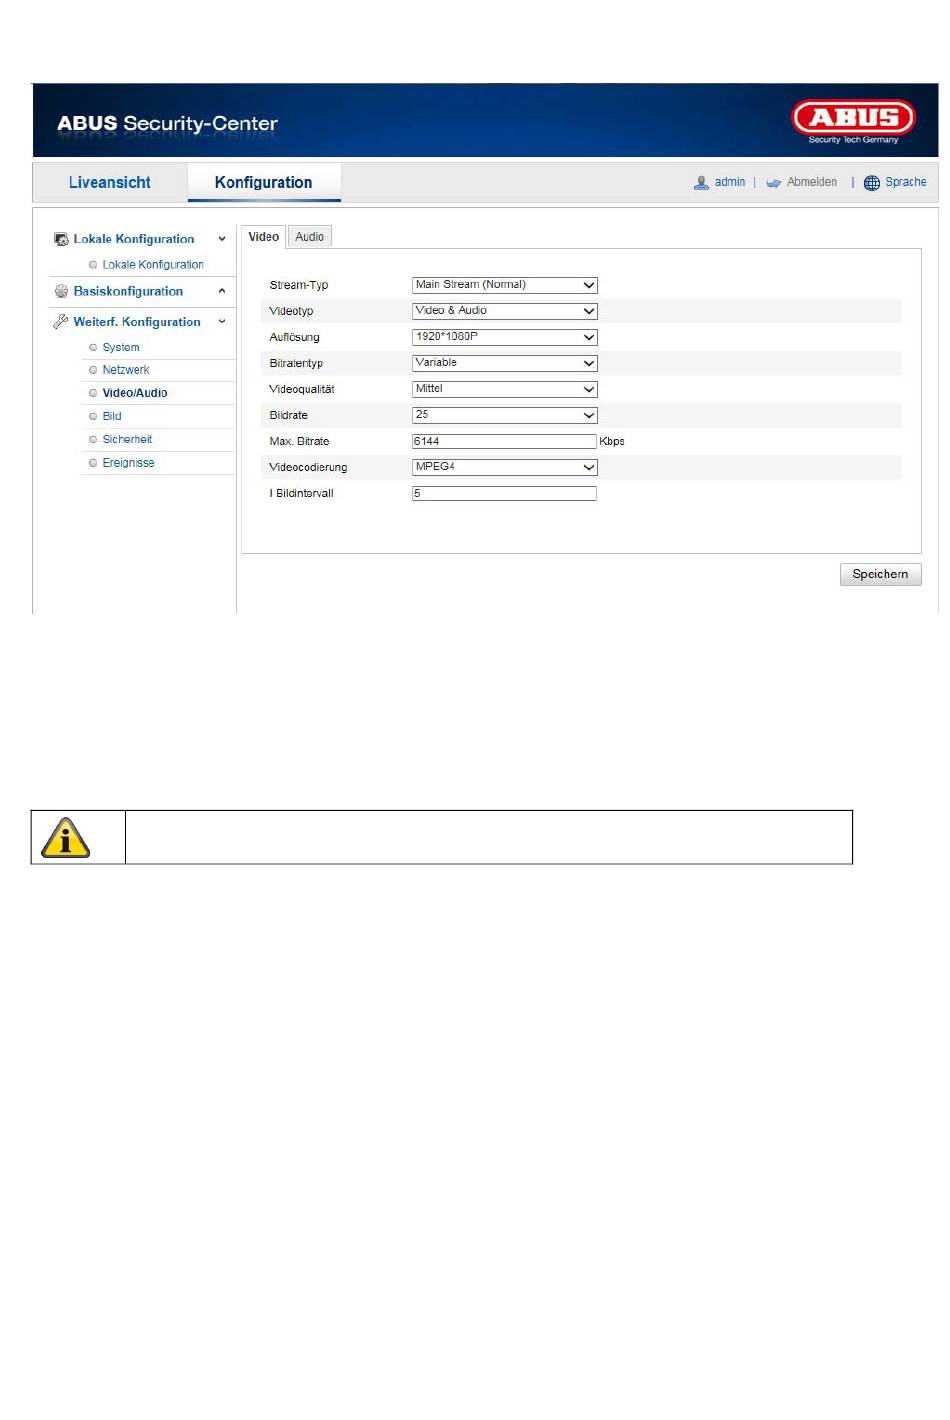Open the Stream-Typ dropdown

(x=504, y=285)
